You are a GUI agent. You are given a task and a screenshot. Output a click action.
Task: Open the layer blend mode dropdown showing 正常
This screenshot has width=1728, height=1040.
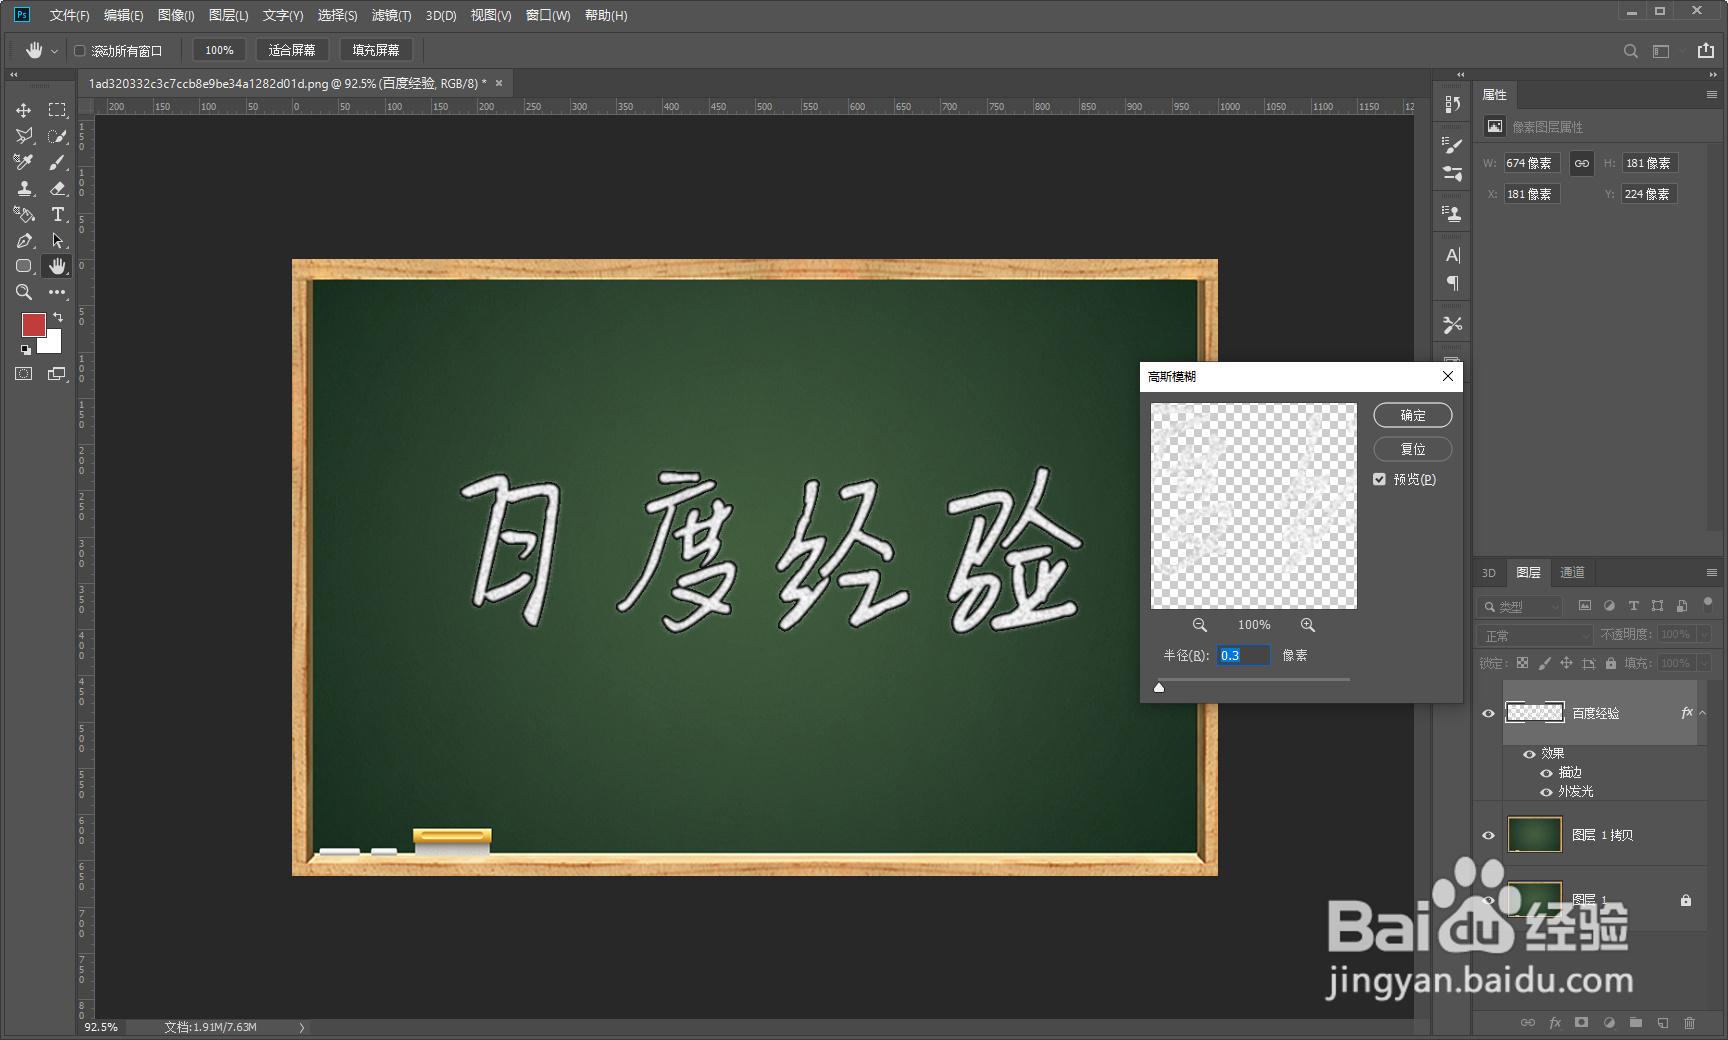[x=1533, y=634]
